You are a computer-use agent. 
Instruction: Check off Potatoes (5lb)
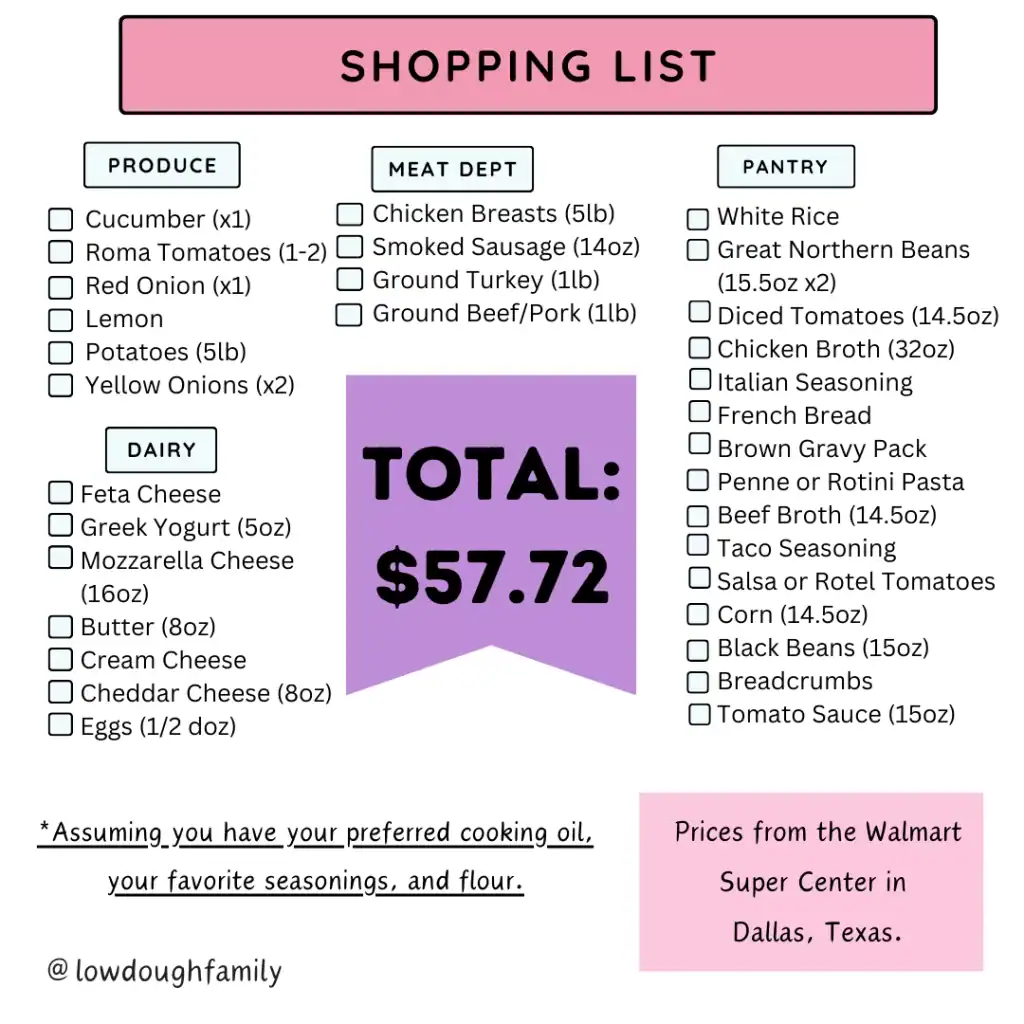61,352
